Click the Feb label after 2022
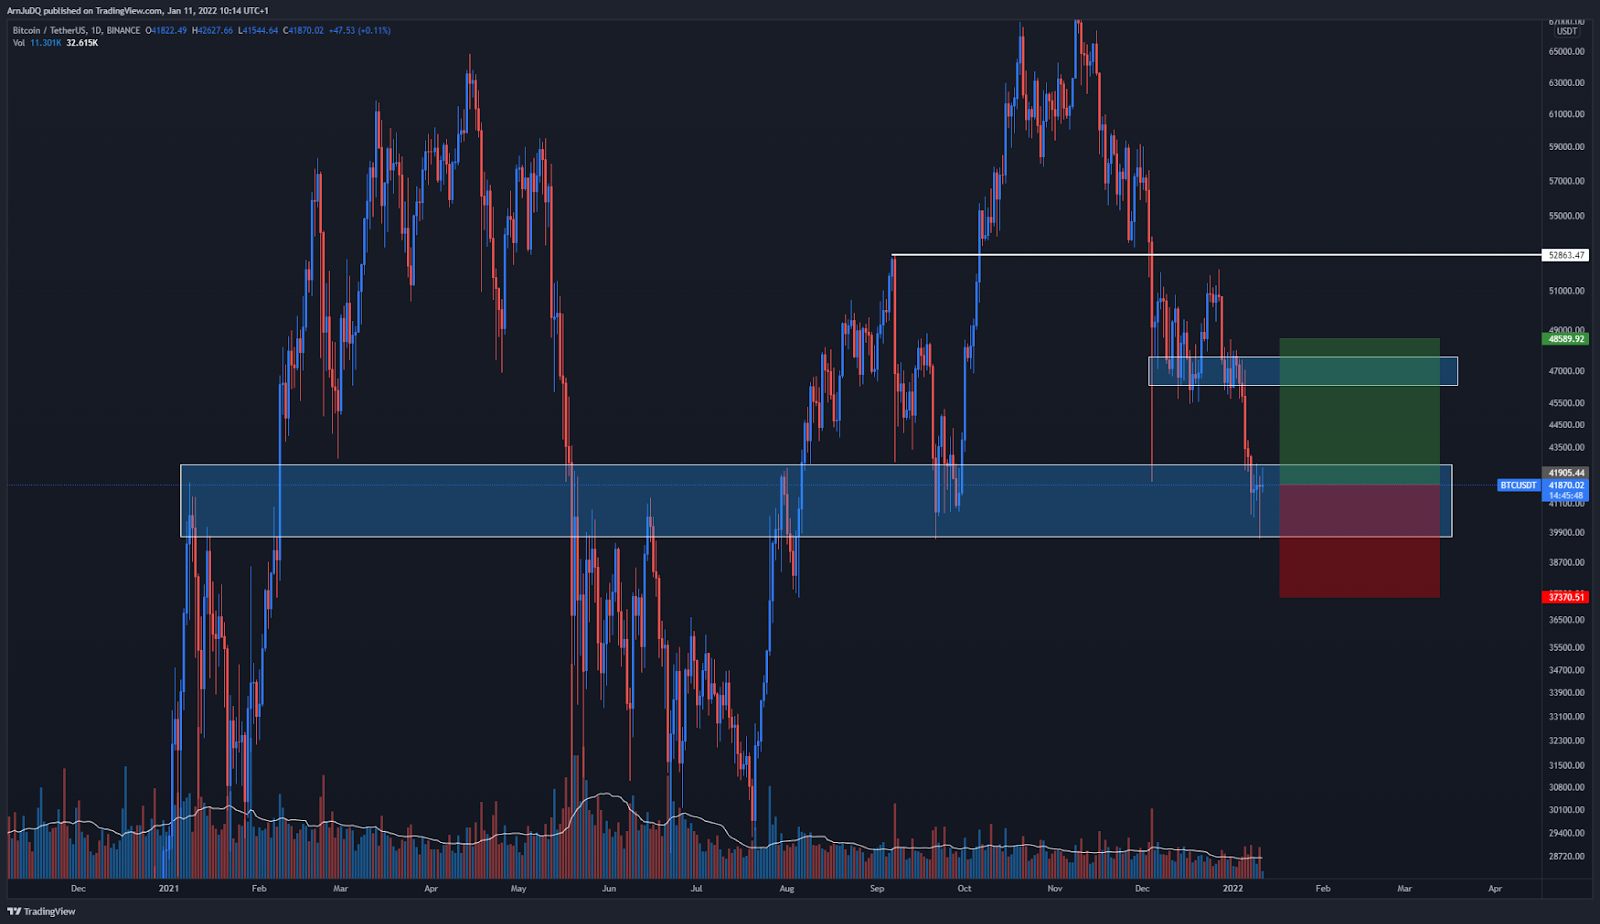Viewport: 1600px width, 924px height. click(x=1323, y=888)
